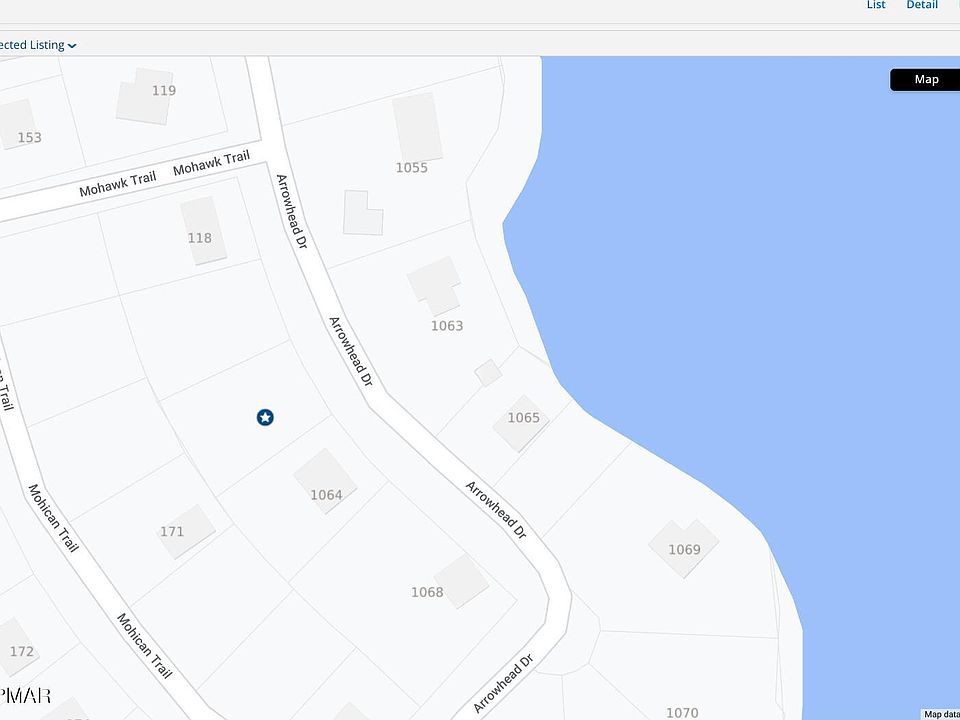The width and height of the screenshot is (960, 720).
Task: Select the house labeled 1065
Action: [x=521, y=424]
